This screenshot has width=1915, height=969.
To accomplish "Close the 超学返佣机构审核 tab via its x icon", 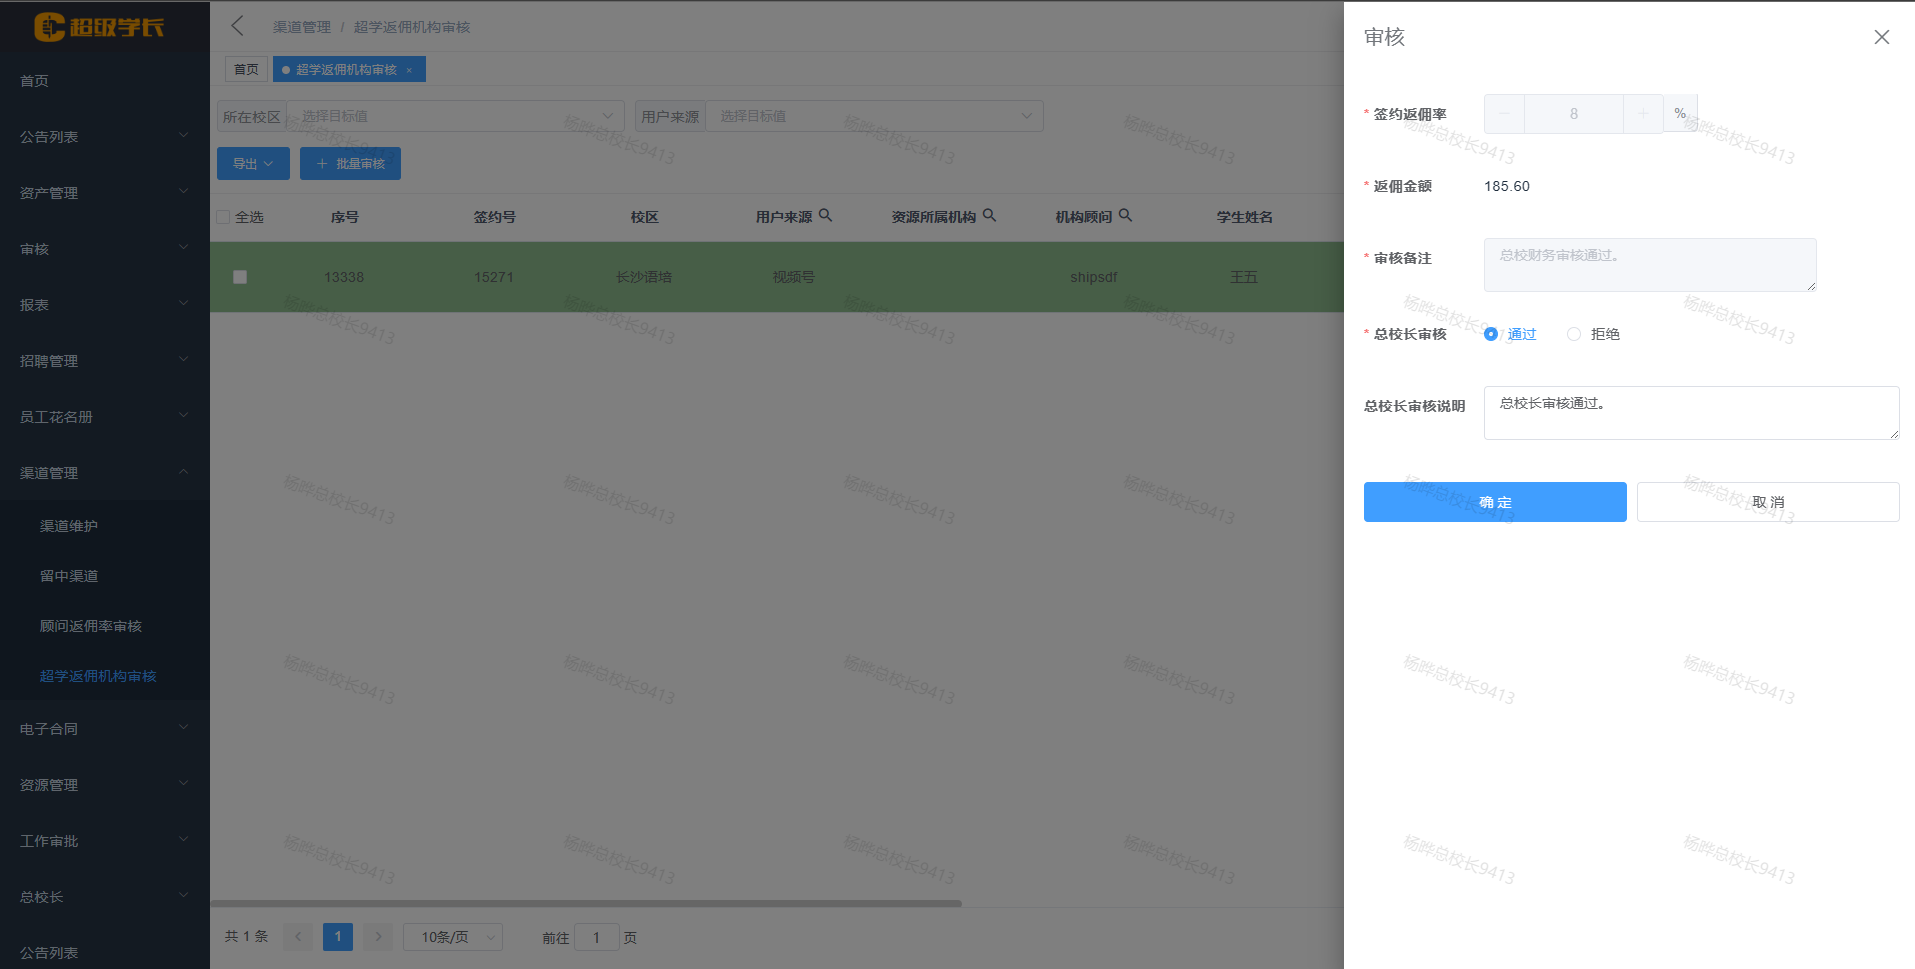I will coord(409,70).
